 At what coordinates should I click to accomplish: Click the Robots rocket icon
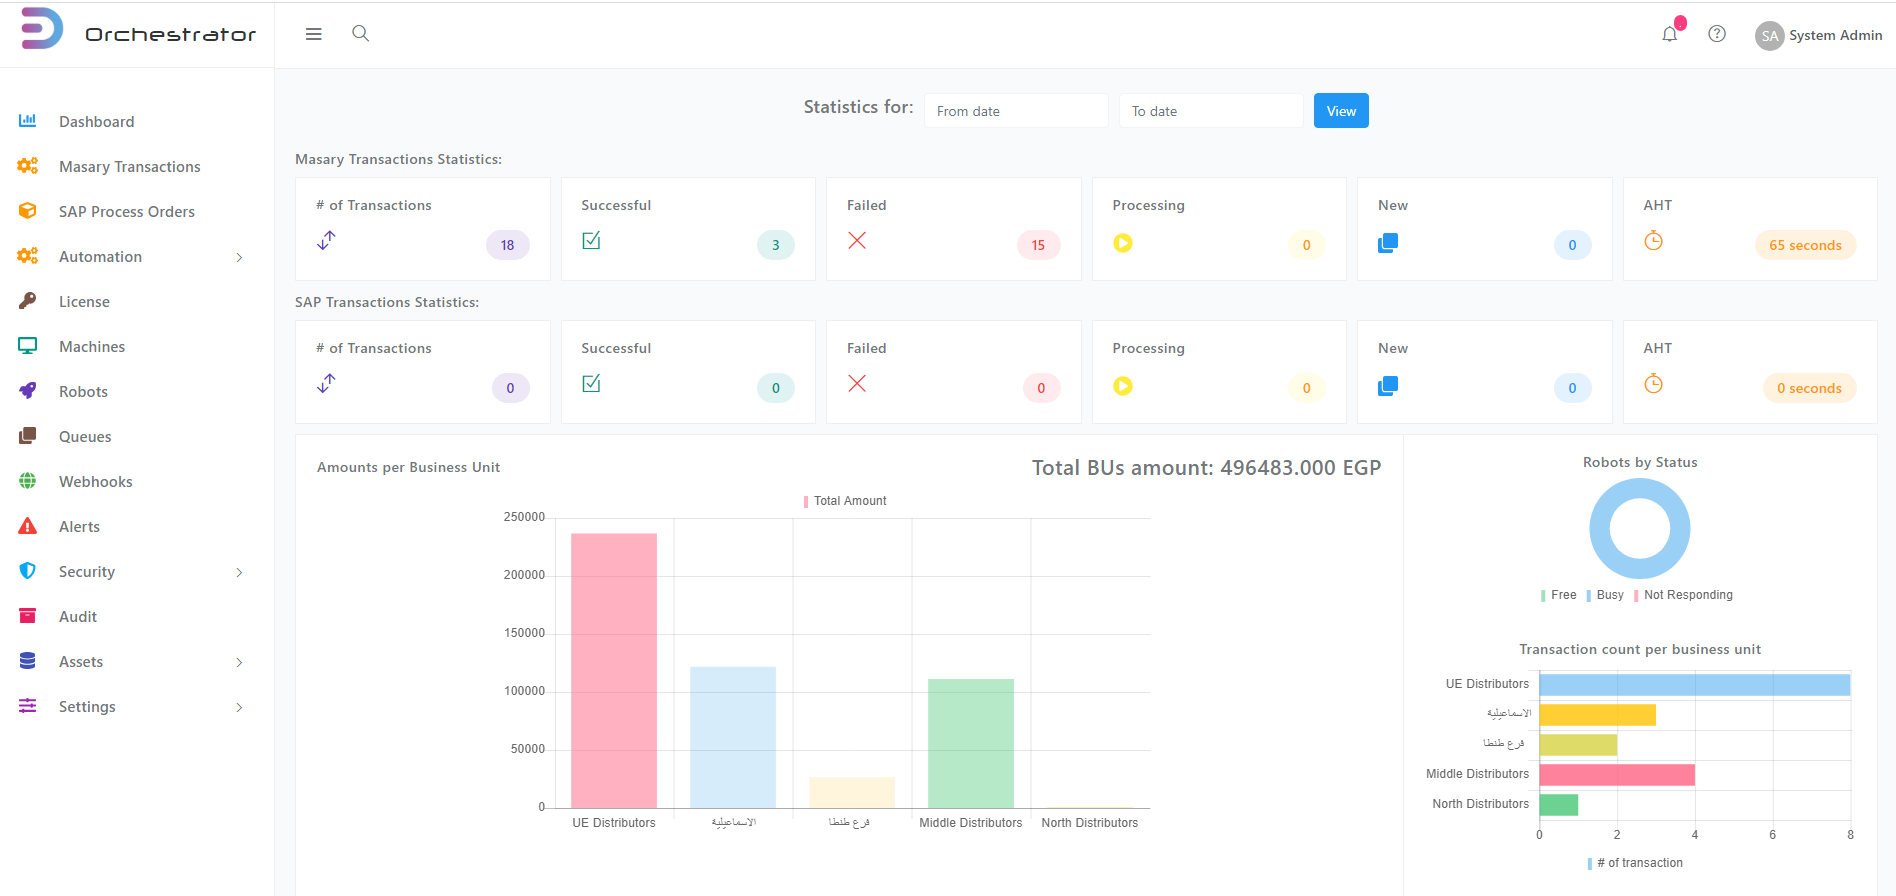pyautogui.click(x=28, y=391)
